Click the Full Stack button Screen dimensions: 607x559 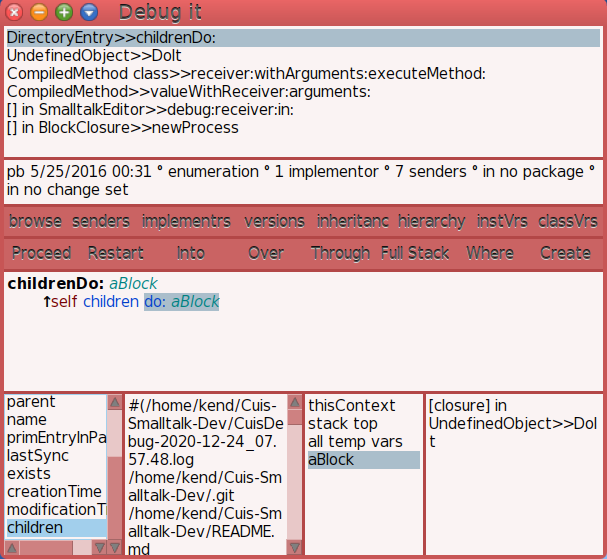(x=415, y=253)
